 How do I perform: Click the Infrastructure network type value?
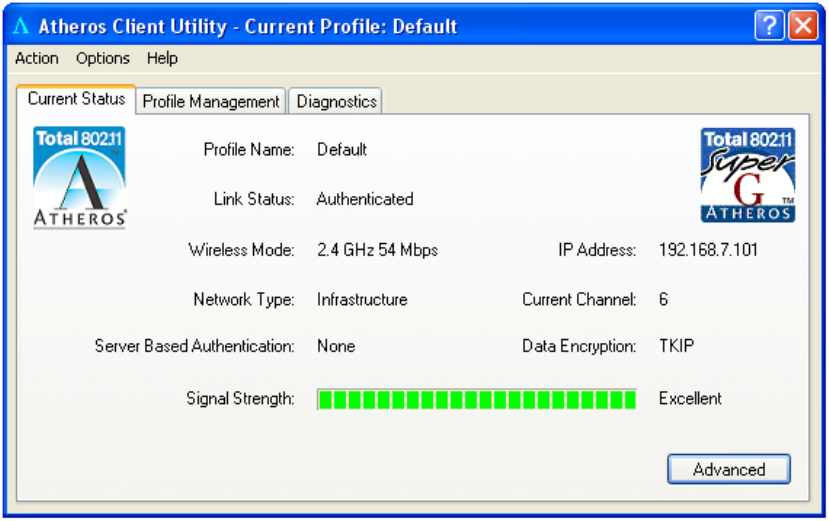[362, 299]
